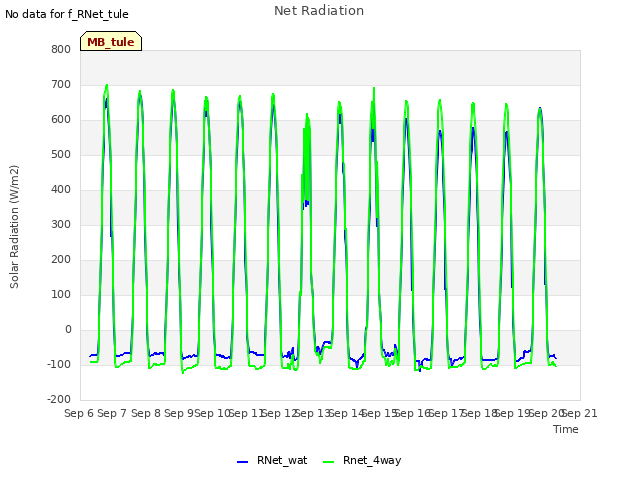Click the 400 y-axis tick label

click(61, 189)
